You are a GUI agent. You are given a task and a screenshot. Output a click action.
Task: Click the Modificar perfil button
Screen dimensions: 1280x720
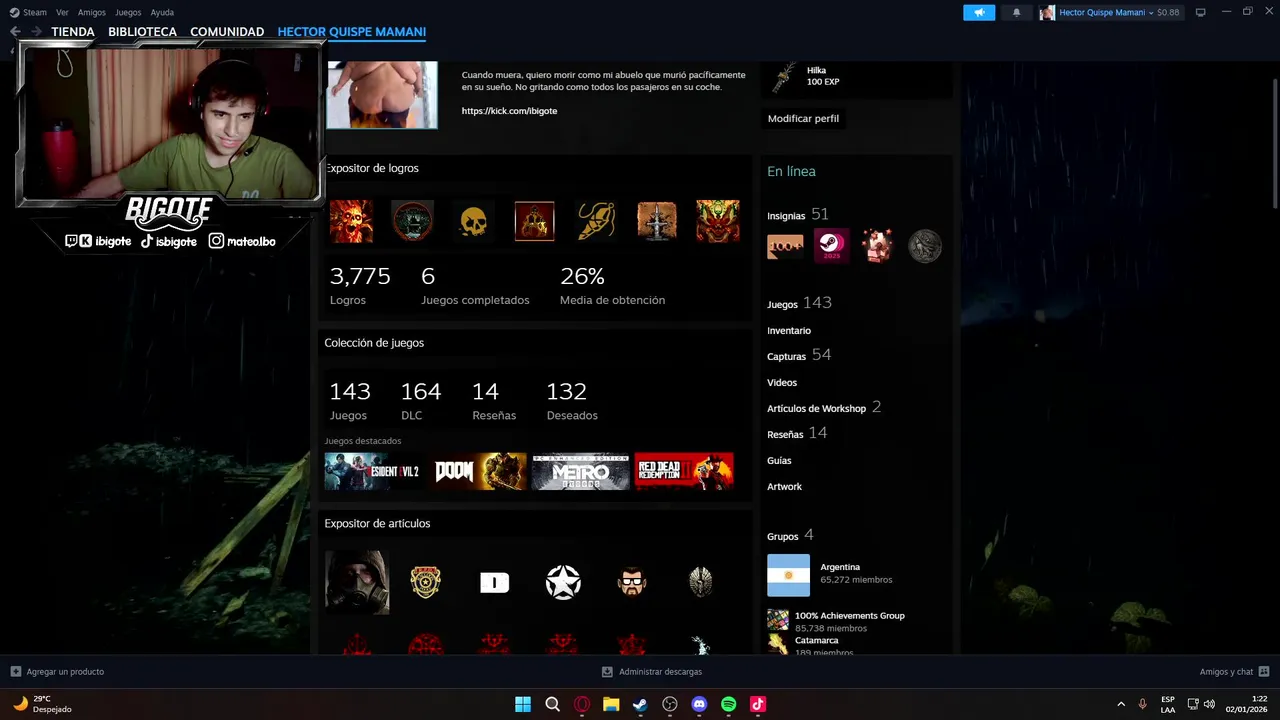(x=803, y=118)
